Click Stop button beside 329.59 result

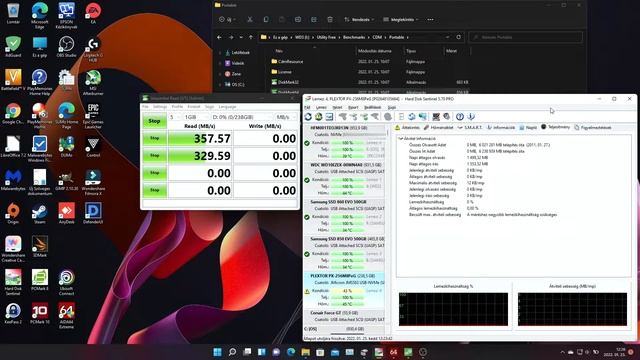pos(154,156)
